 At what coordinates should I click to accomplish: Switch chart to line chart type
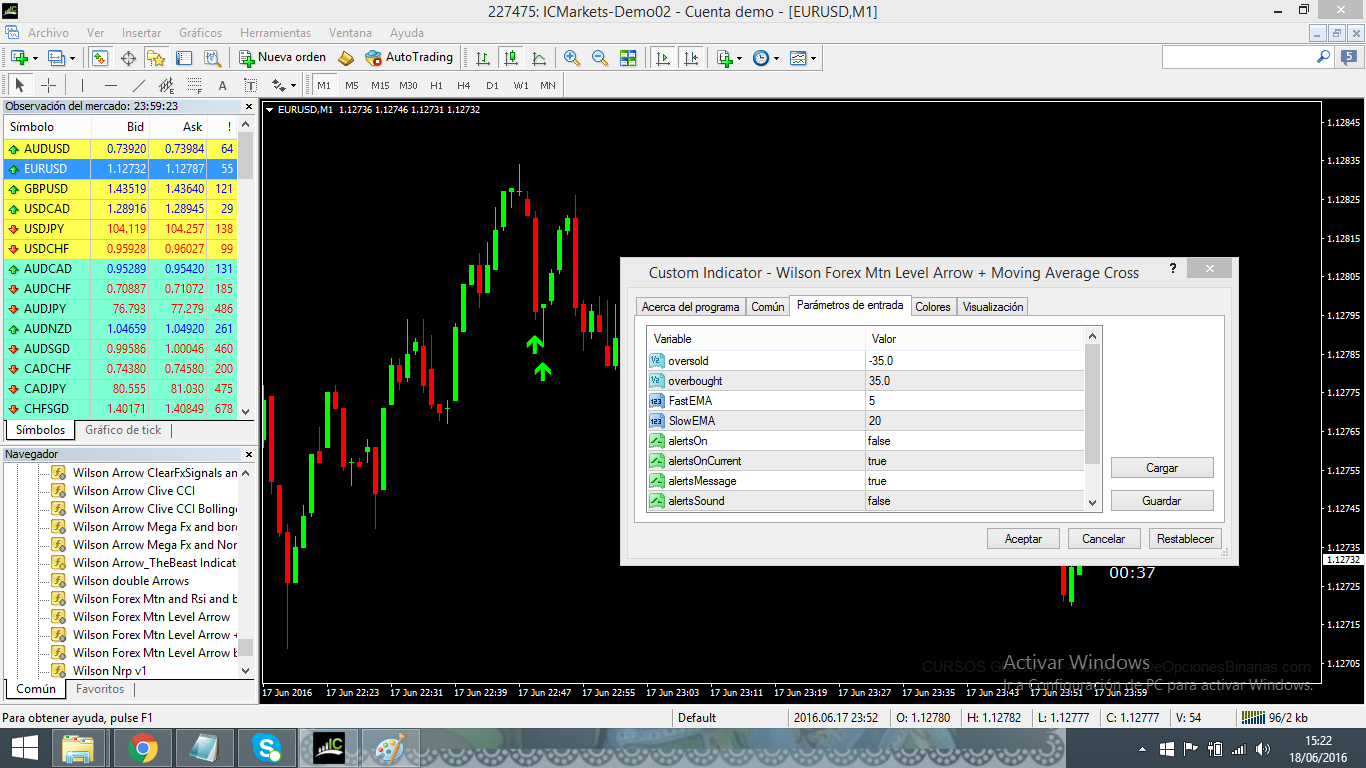point(539,58)
